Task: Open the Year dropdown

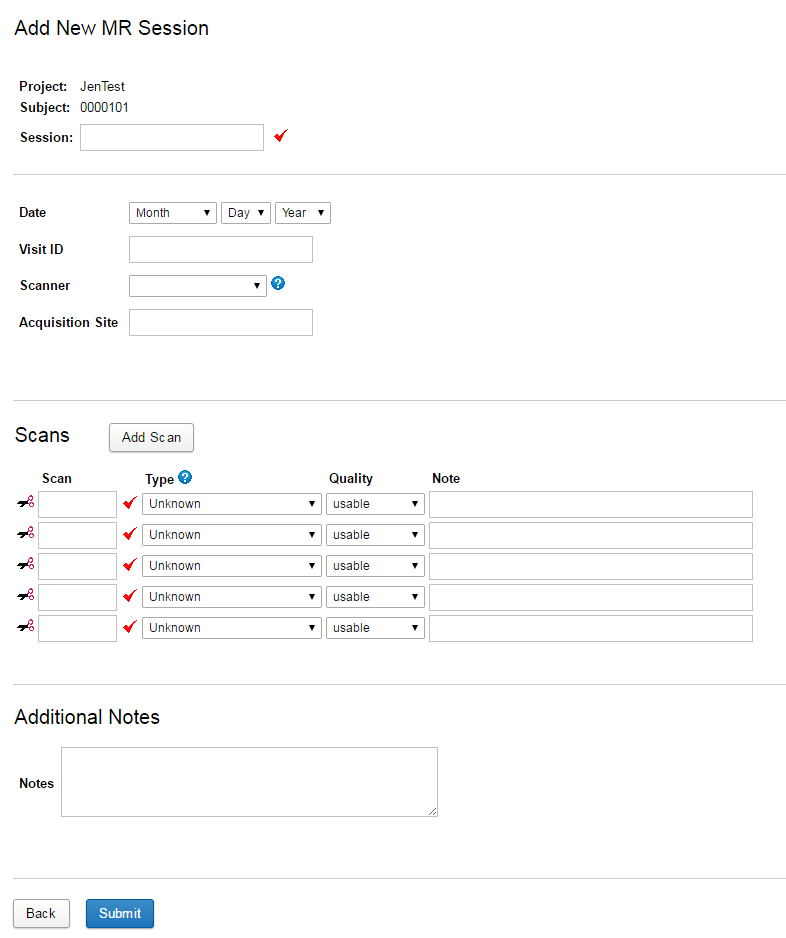Action: (x=302, y=213)
